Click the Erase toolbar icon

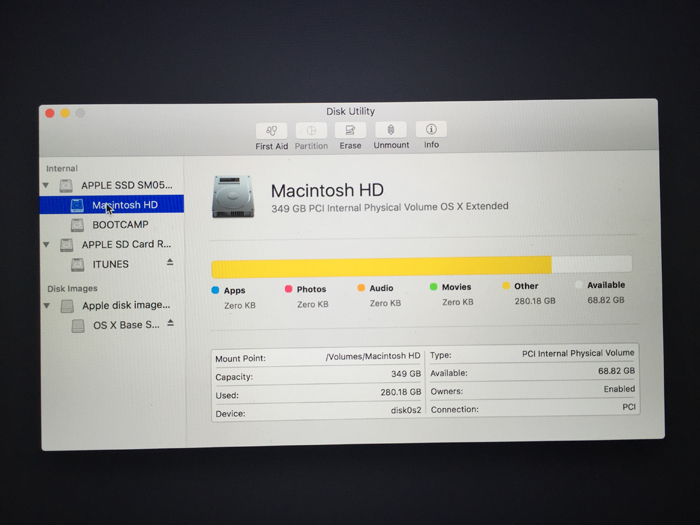(350, 130)
